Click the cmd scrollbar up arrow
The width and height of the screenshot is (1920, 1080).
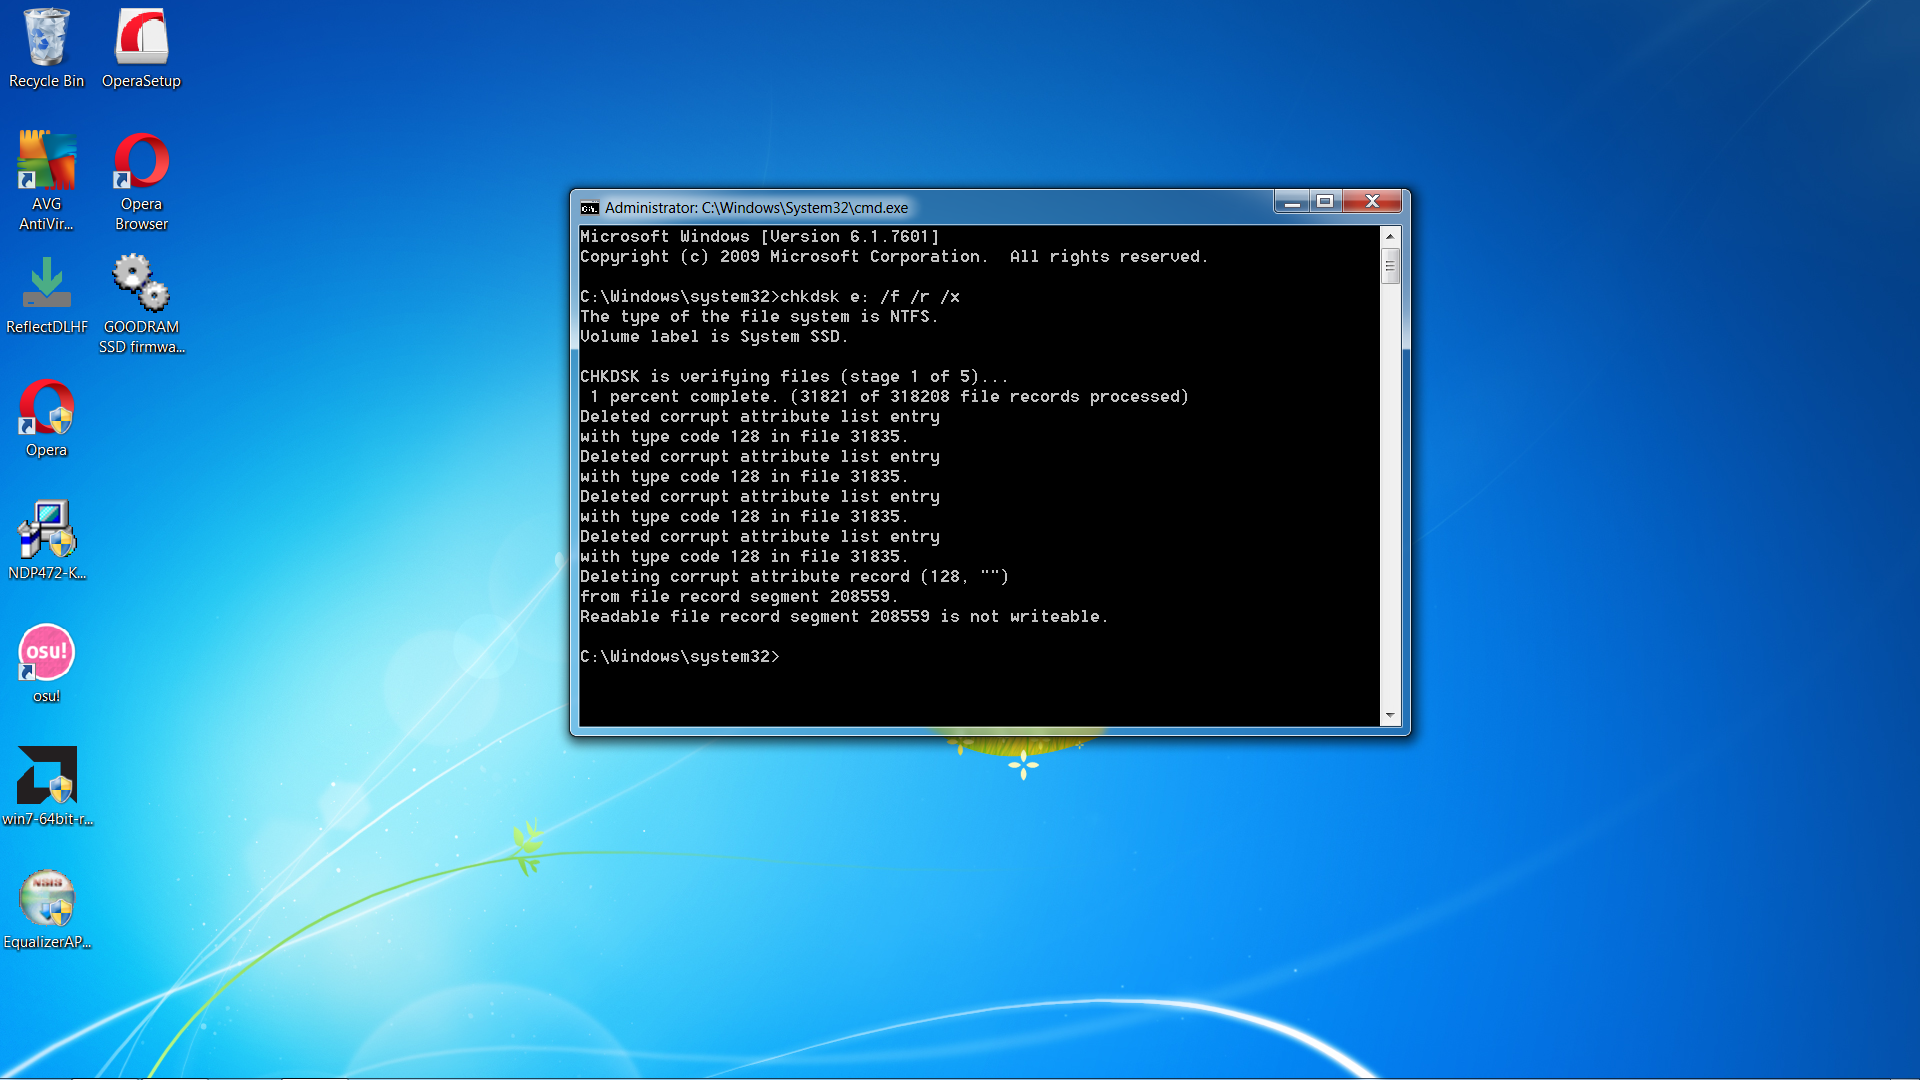pyautogui.click(x=1390, y=236)
